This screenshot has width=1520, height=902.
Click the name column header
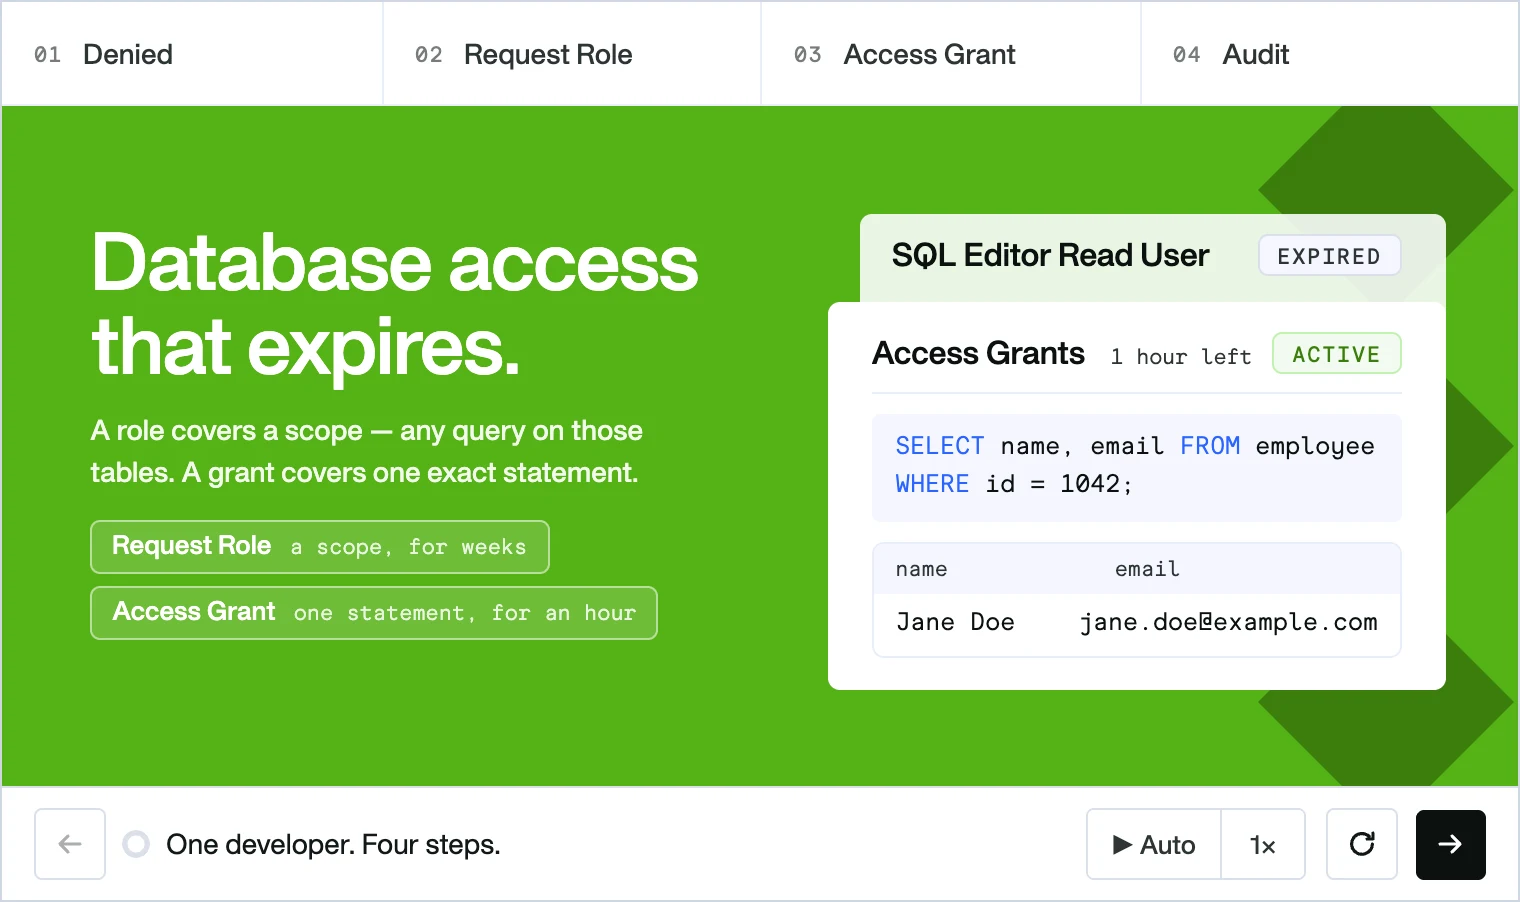921,569
